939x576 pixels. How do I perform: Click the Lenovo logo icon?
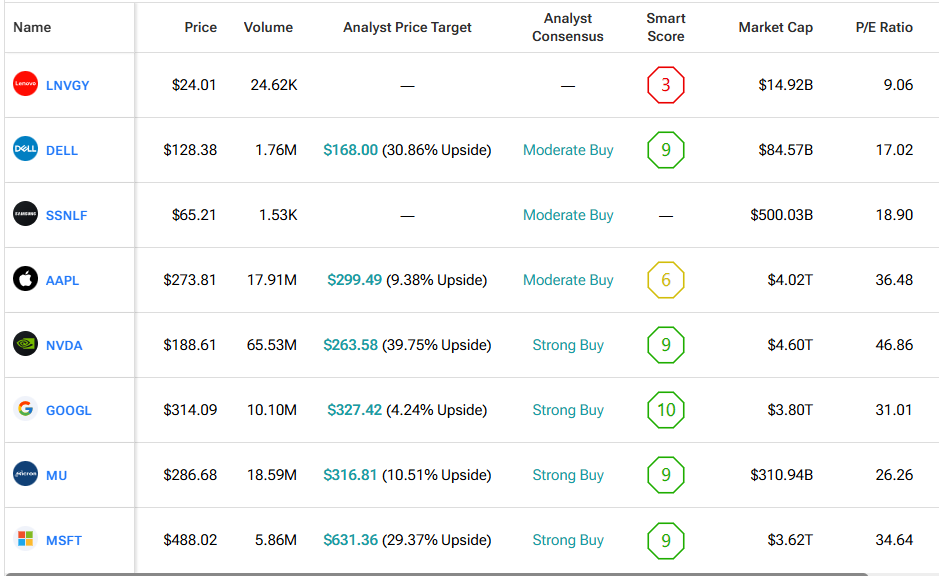pyautogui.click(x=25, y=85)
